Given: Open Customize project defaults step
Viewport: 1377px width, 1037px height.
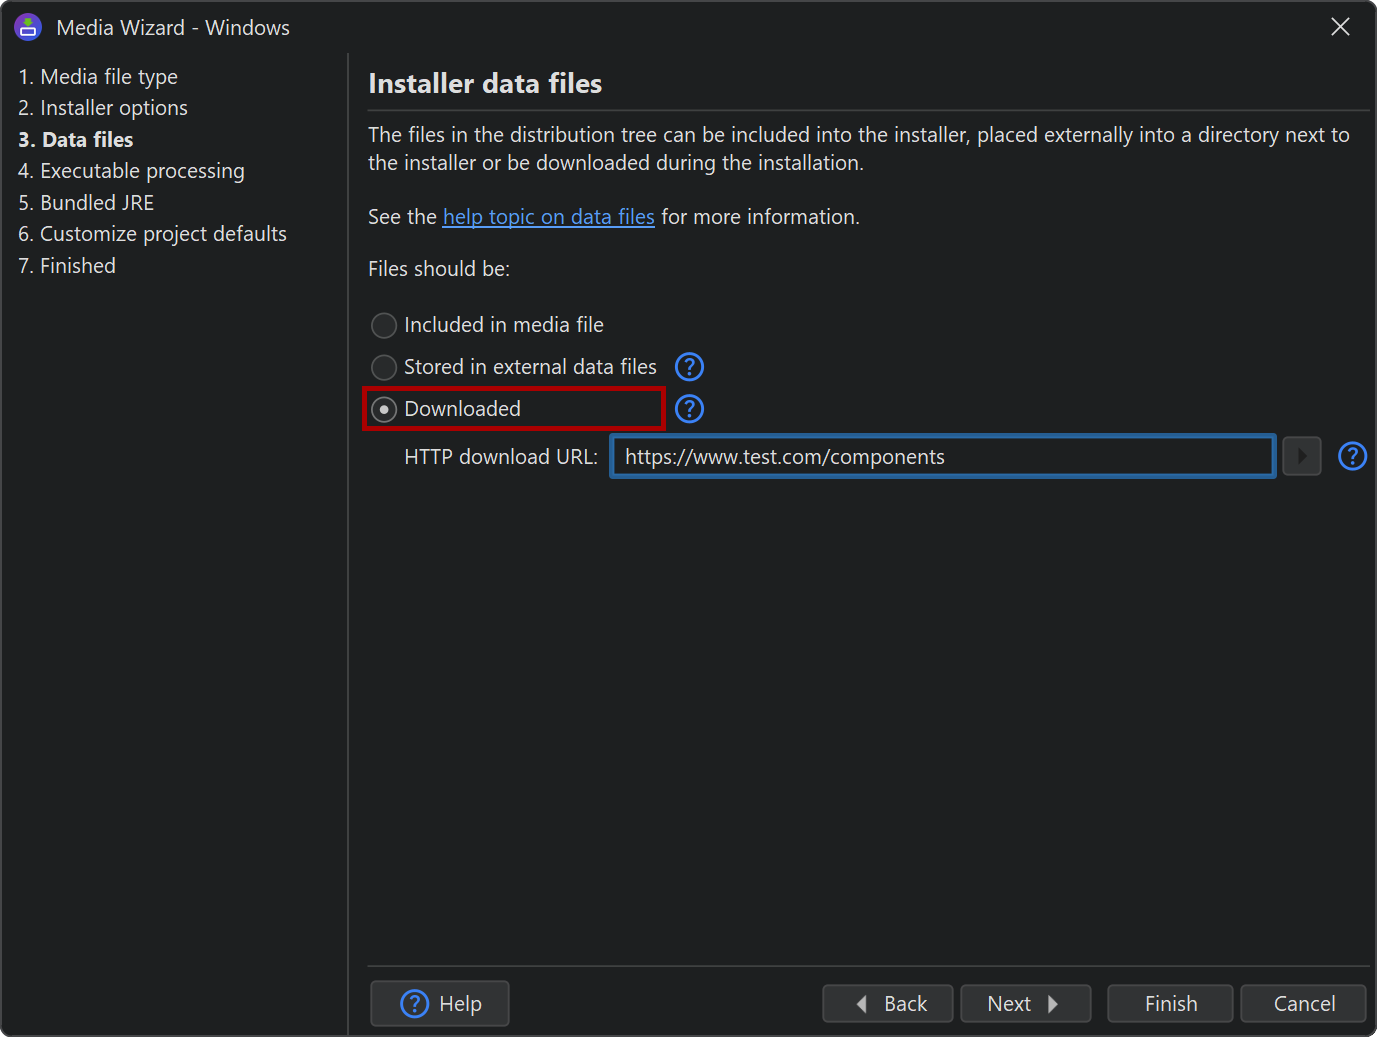Looking at the screenshot, I should coord(152,234).
